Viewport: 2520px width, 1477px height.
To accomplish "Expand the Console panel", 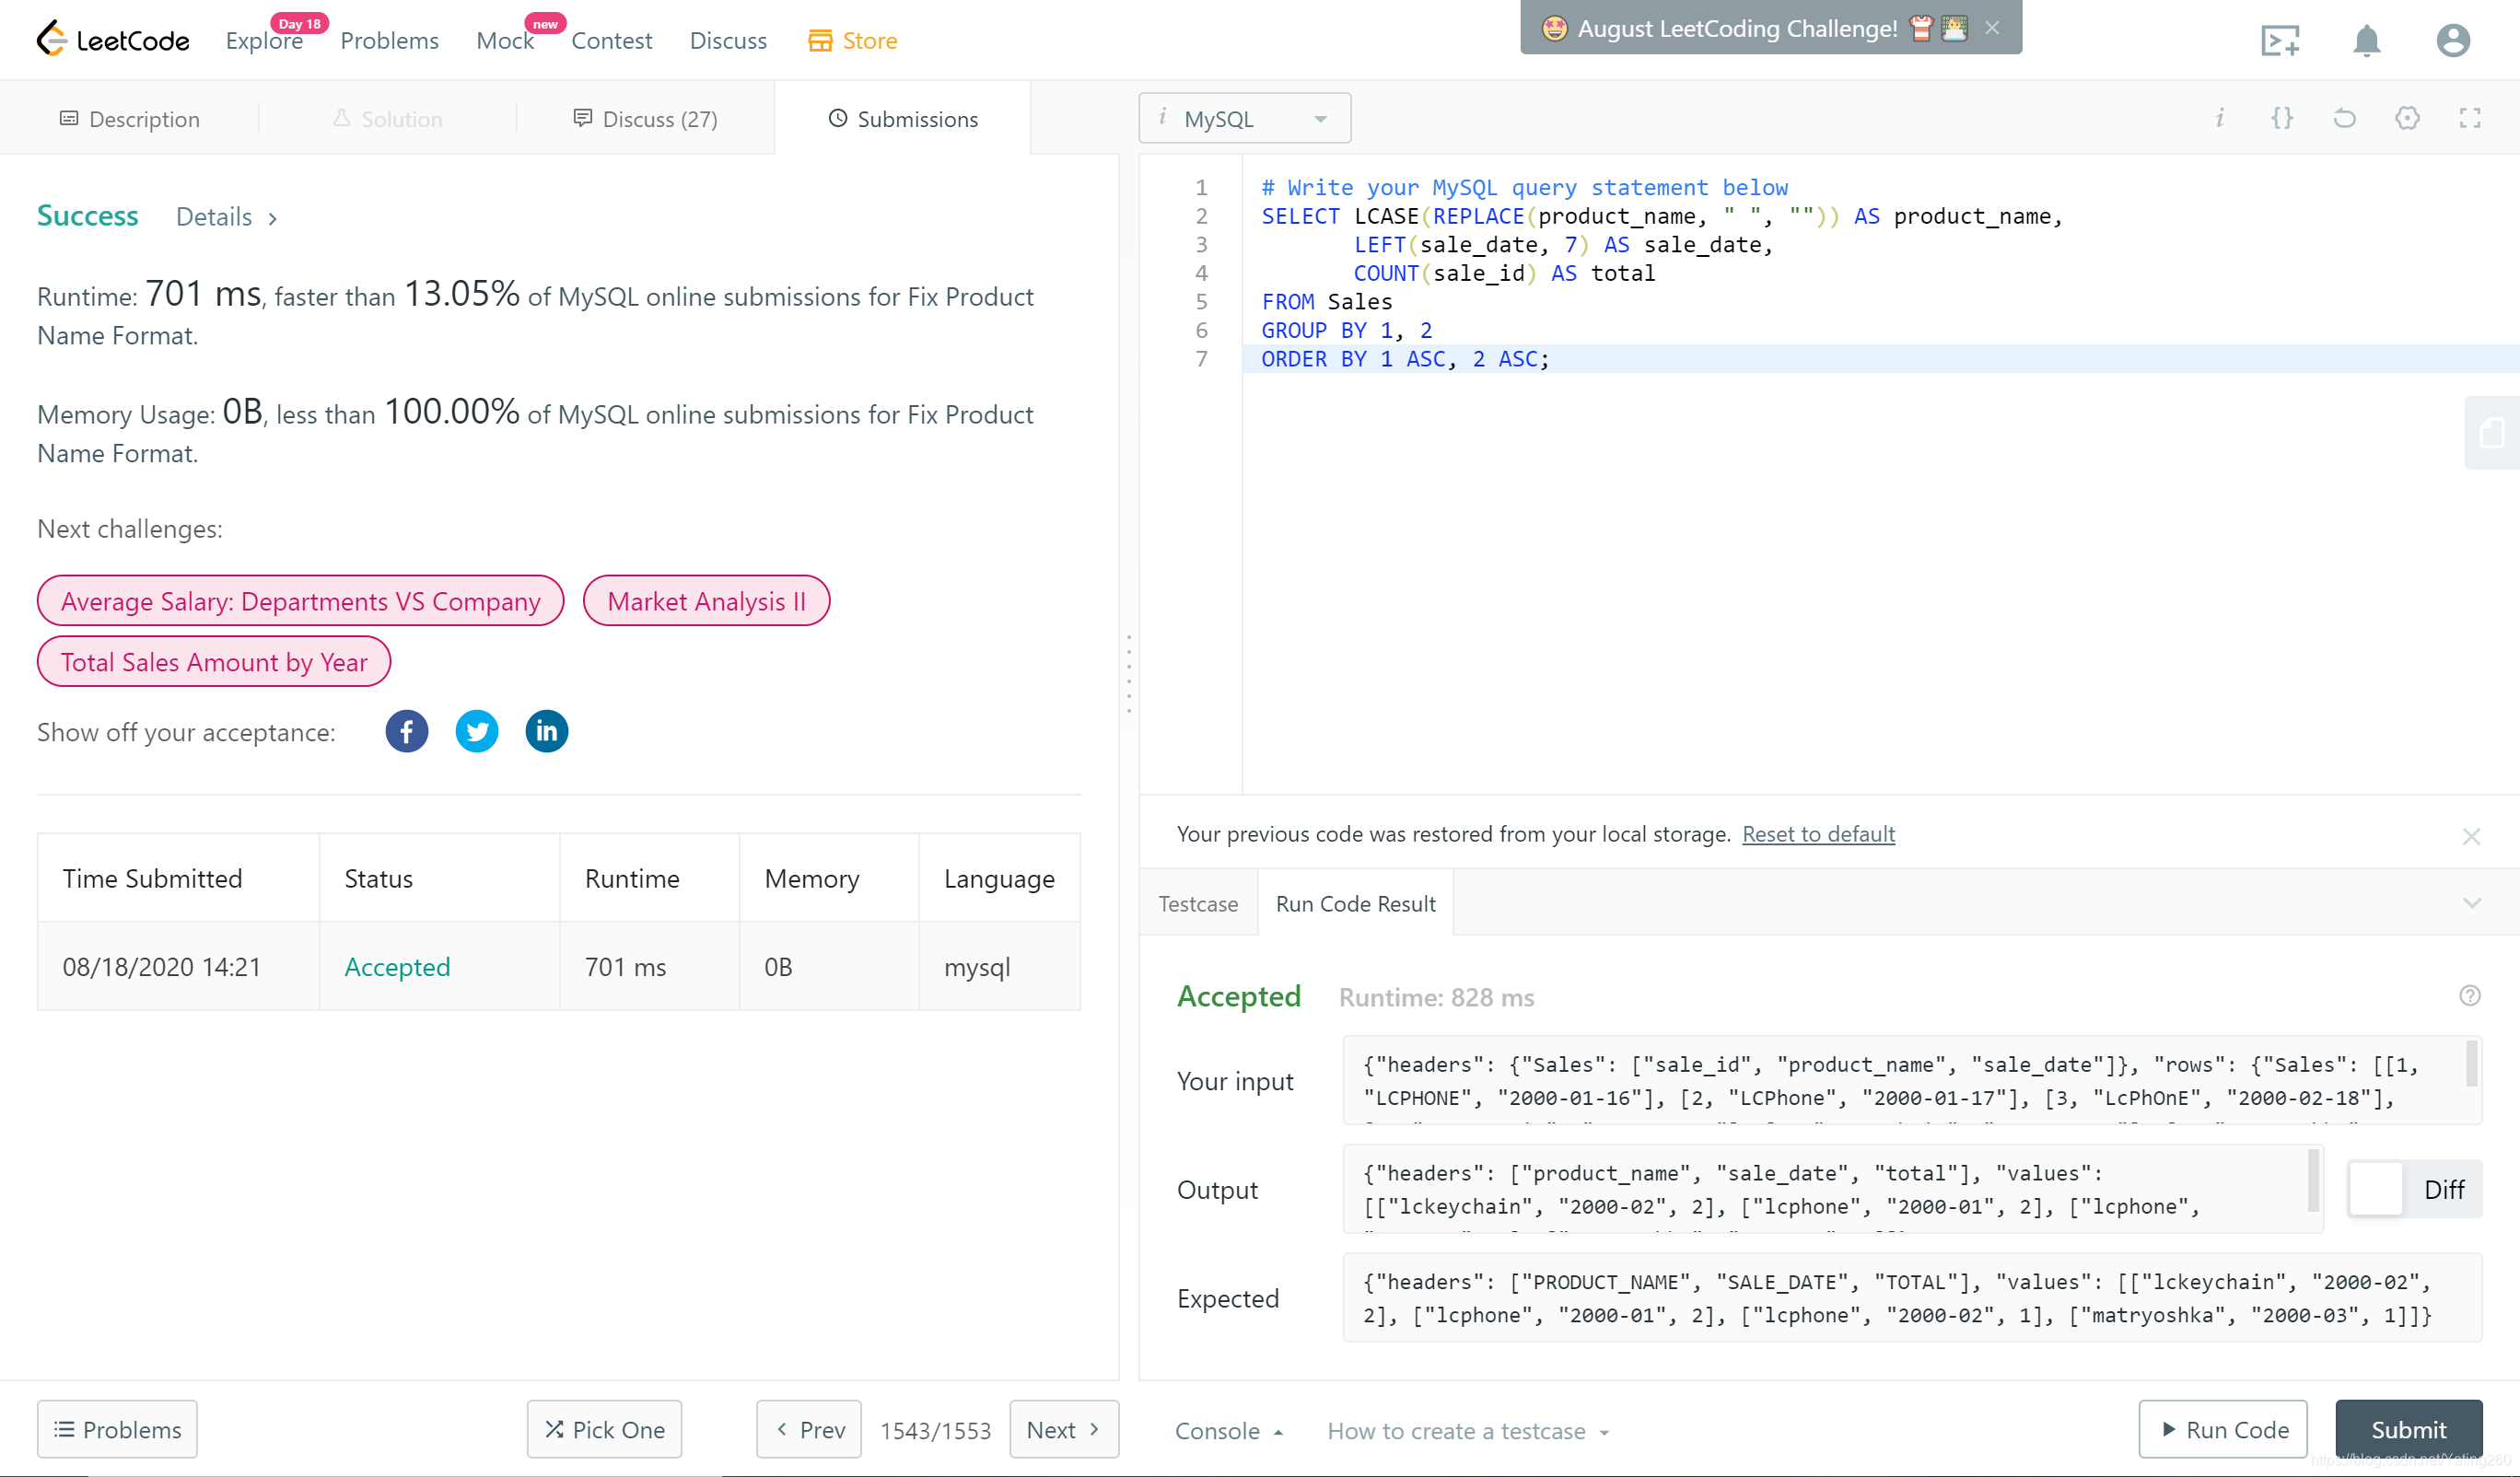I will (x=1228, y=1431).
